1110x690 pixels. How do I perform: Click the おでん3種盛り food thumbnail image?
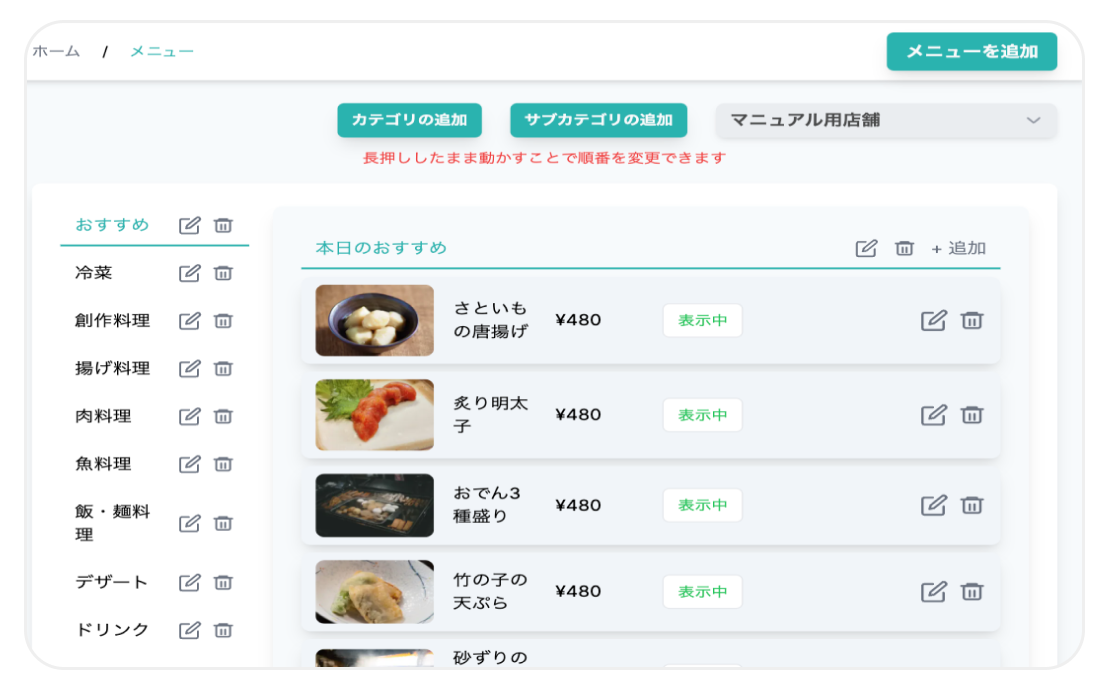[374, 506]
